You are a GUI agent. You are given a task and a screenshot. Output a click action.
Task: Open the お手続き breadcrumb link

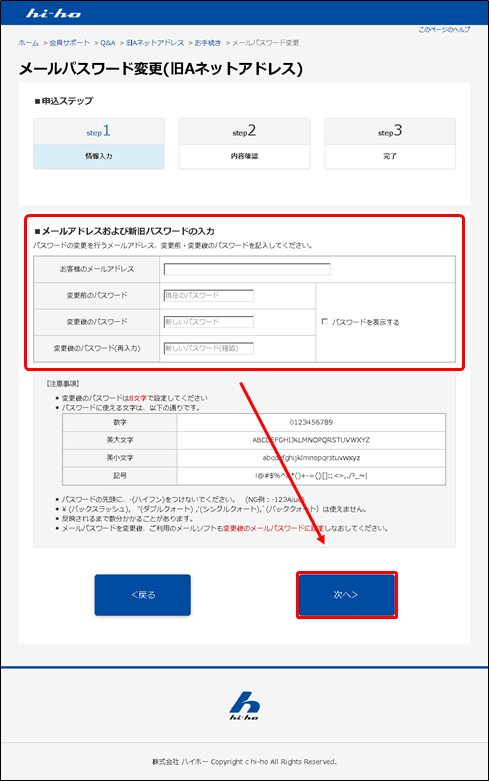point(208,43)
